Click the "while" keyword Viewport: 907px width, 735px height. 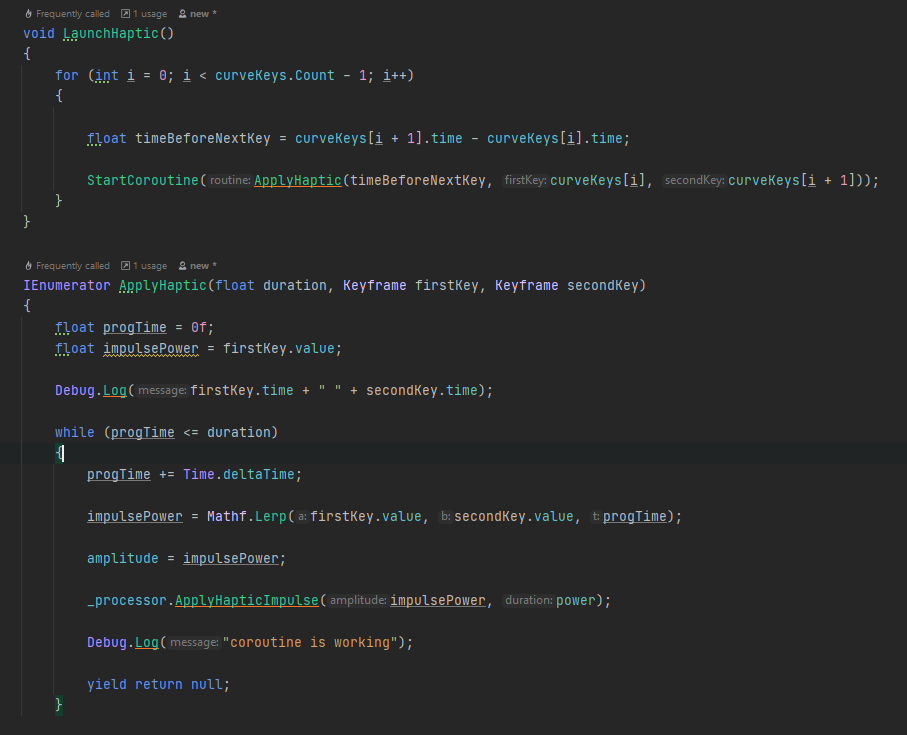pyautogui.click(x=75, y=433)
